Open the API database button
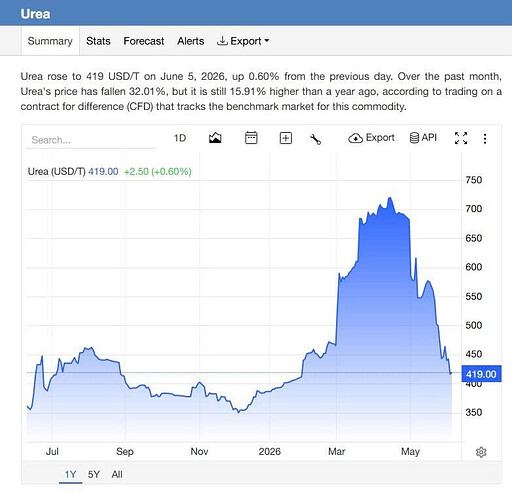 pos(423,137)
